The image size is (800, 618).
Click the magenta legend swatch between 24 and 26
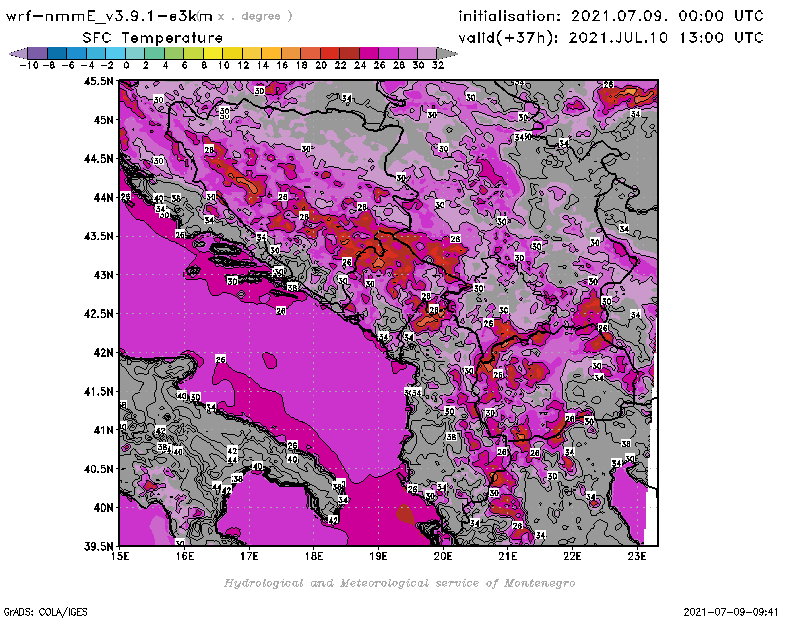pos(368,53)
